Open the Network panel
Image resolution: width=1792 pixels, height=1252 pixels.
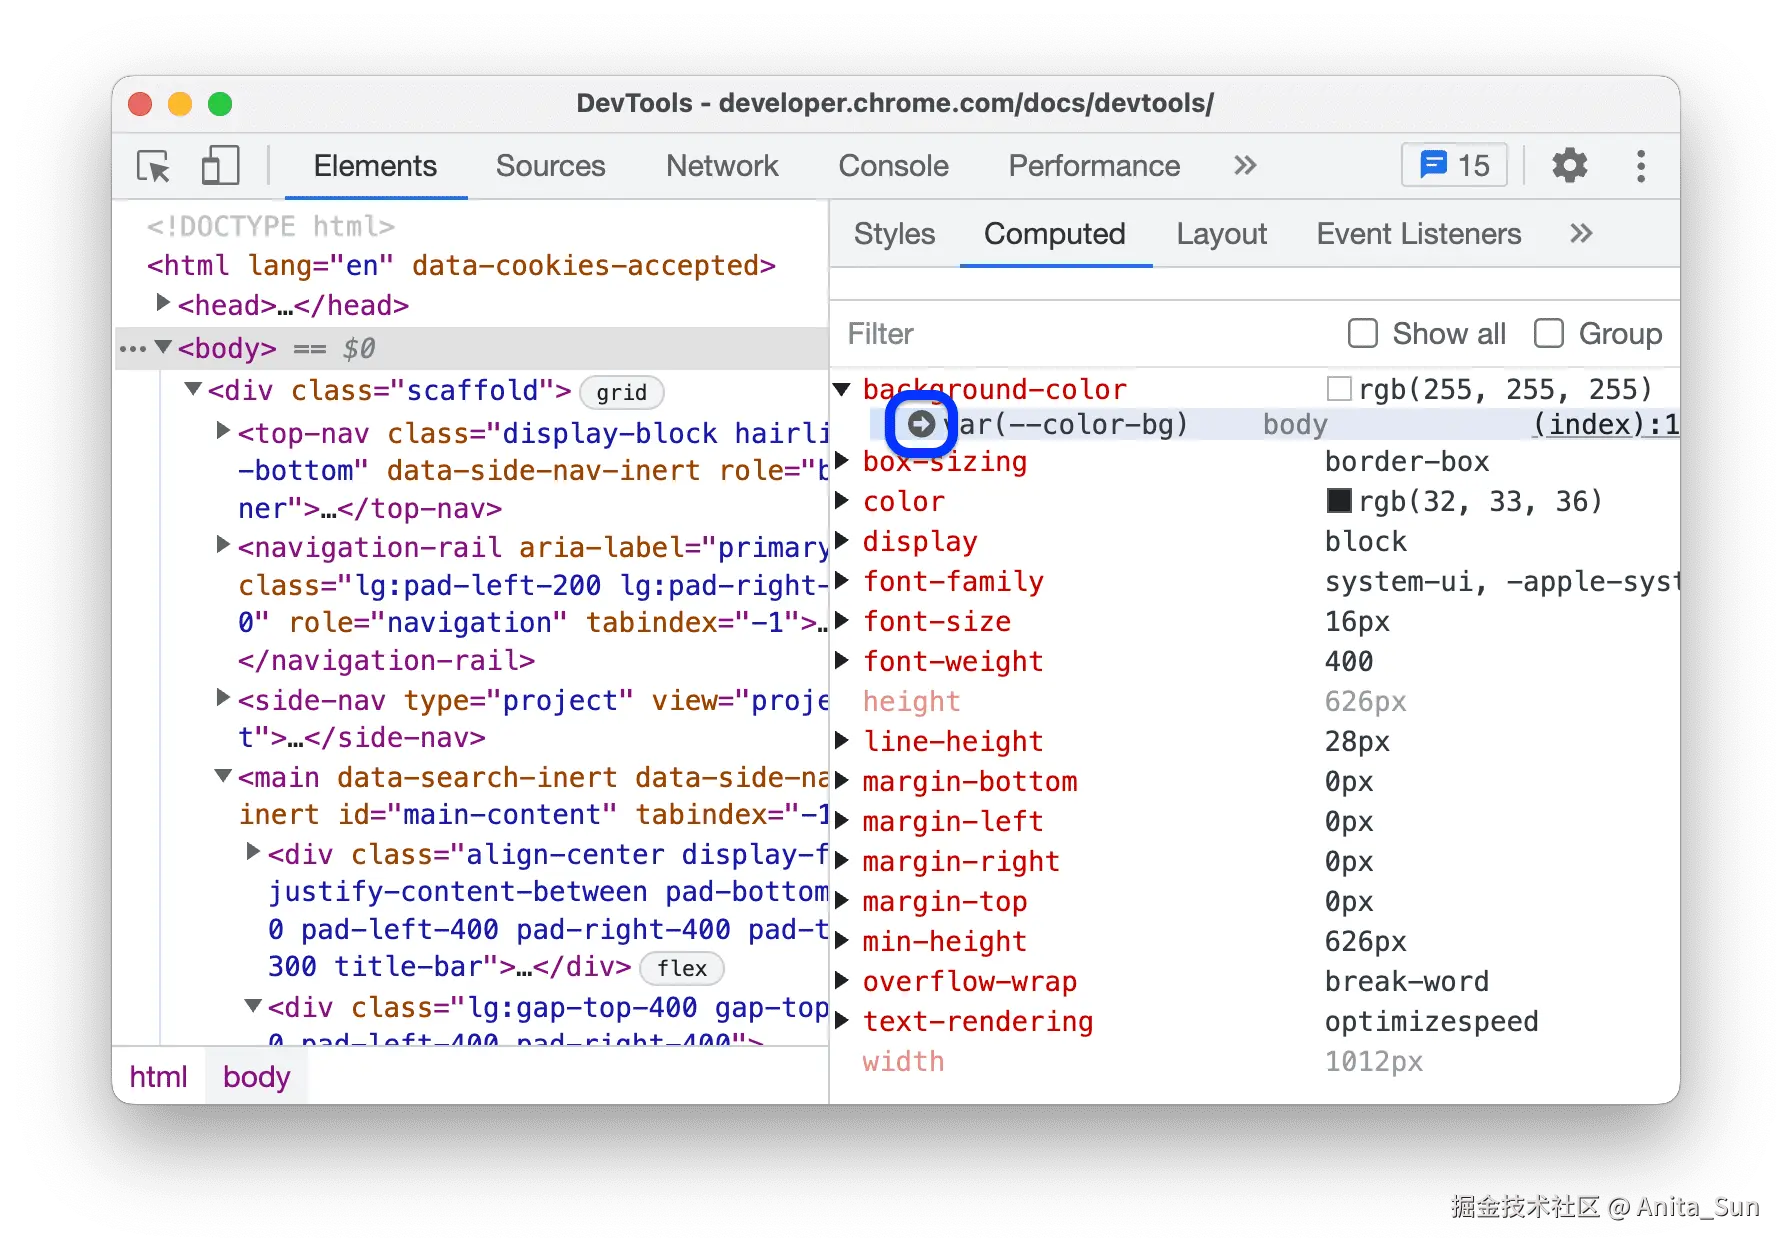pos(722,166)
